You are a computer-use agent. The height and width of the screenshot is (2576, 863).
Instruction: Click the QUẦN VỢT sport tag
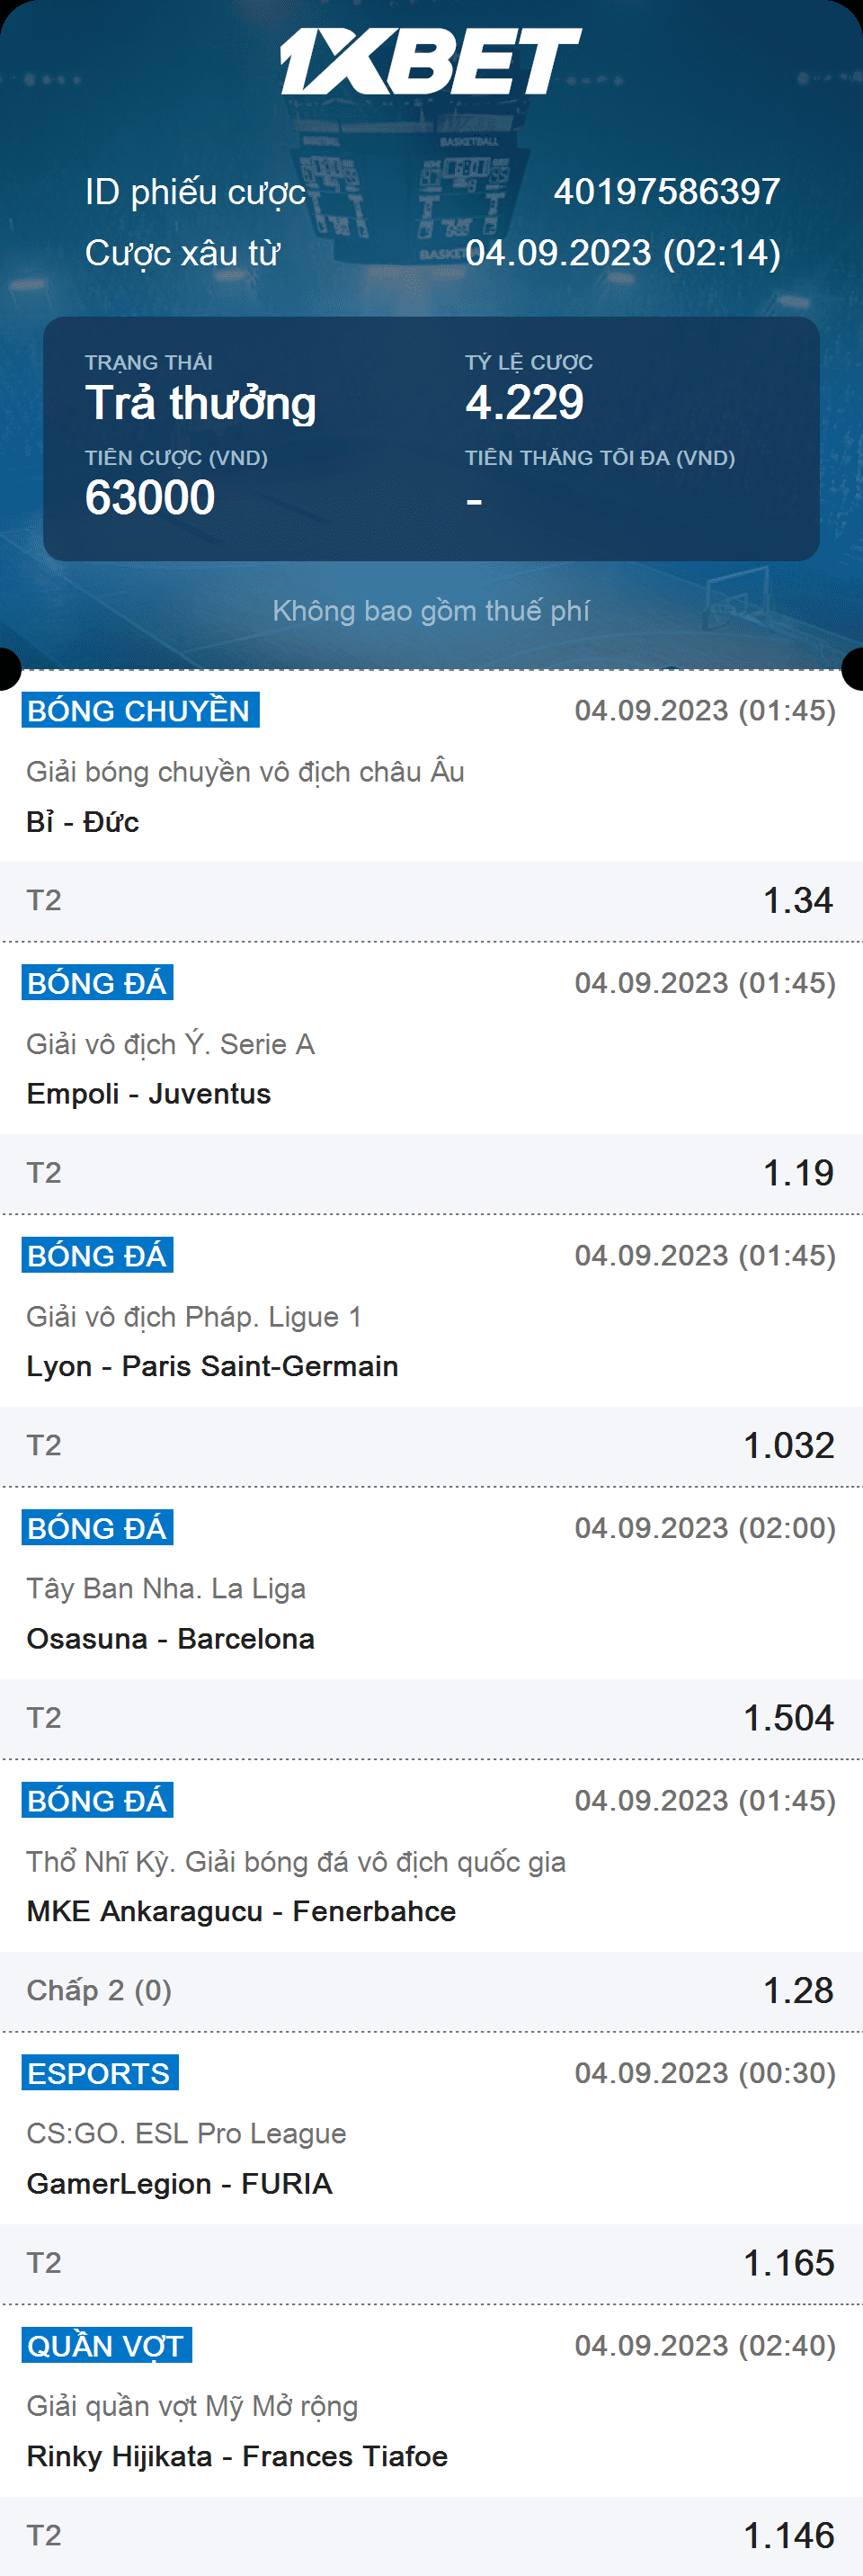click(106, 2345)
